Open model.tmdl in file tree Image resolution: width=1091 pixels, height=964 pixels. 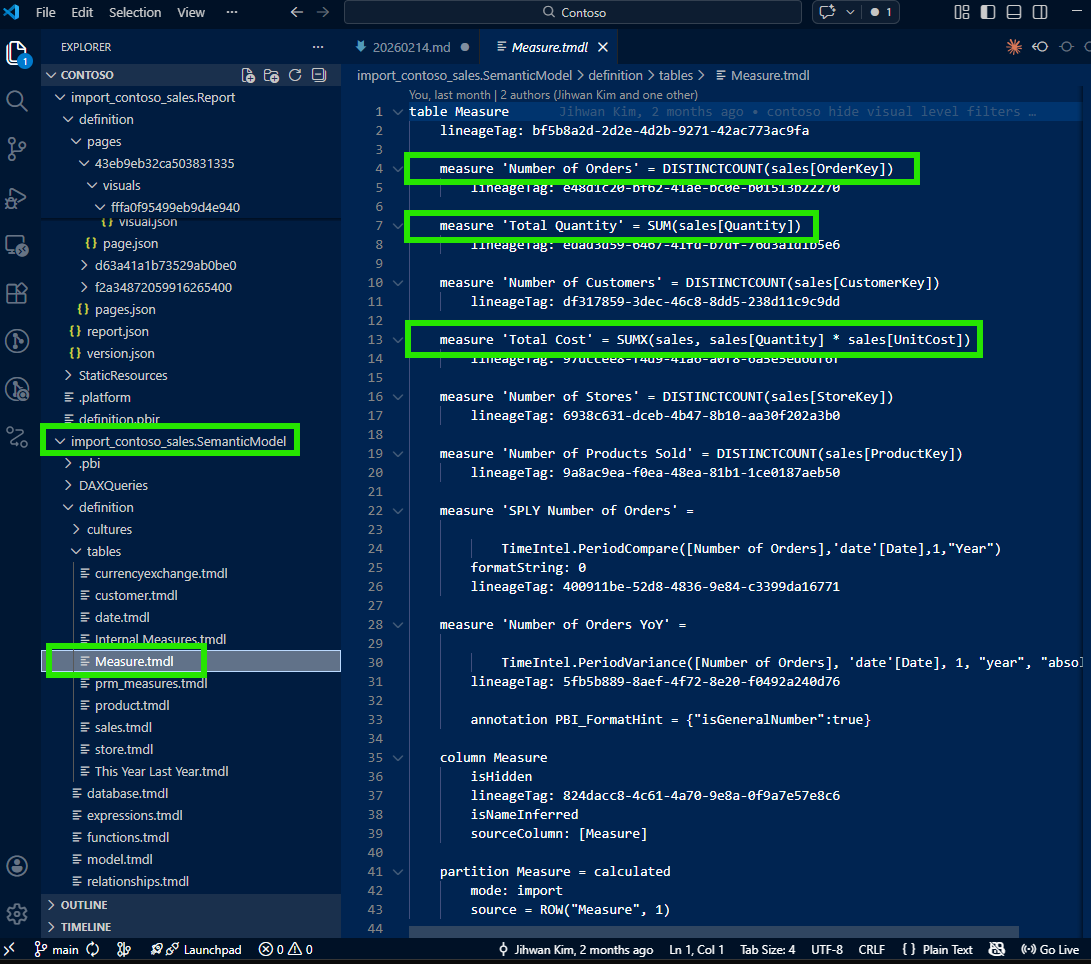pyautogui.click(x=120, y=860)
